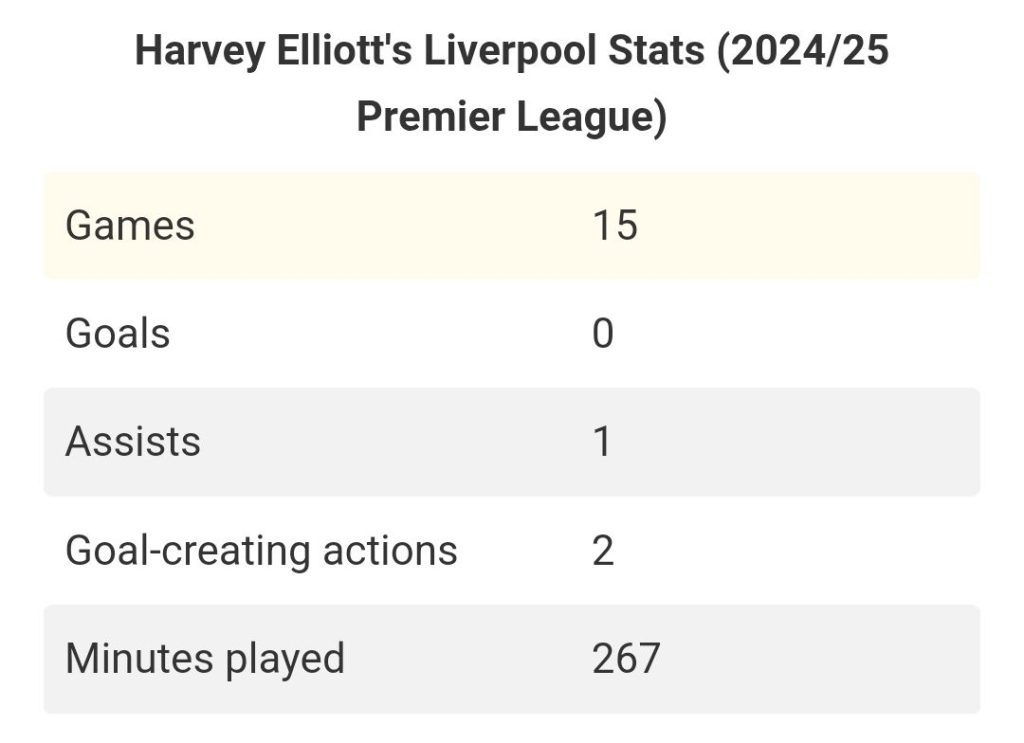The height and width of the screenshot is (743, 1024).
Task: Click the Assists row label
Action: pos(133,441)
